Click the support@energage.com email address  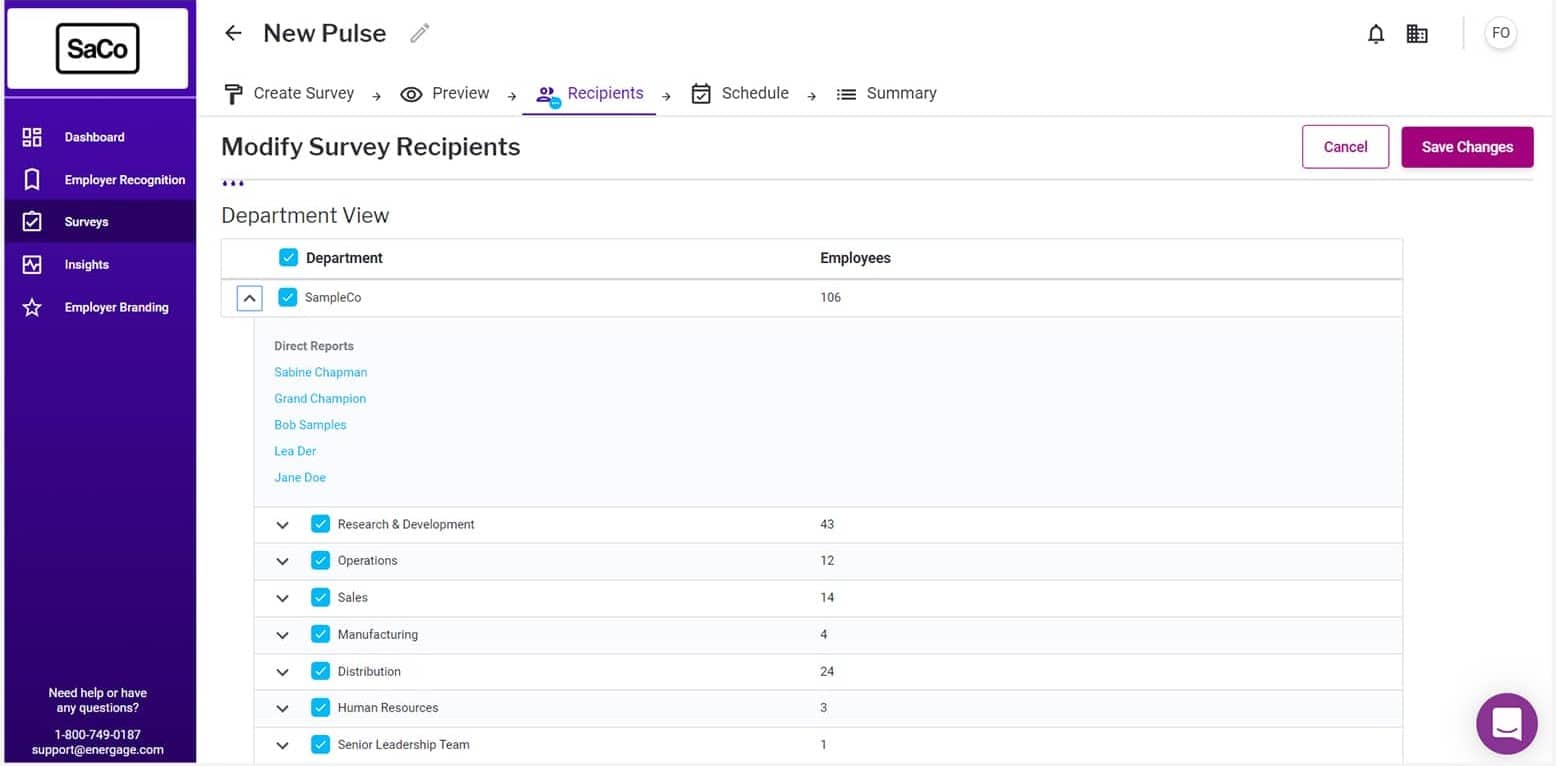[97, 750]
